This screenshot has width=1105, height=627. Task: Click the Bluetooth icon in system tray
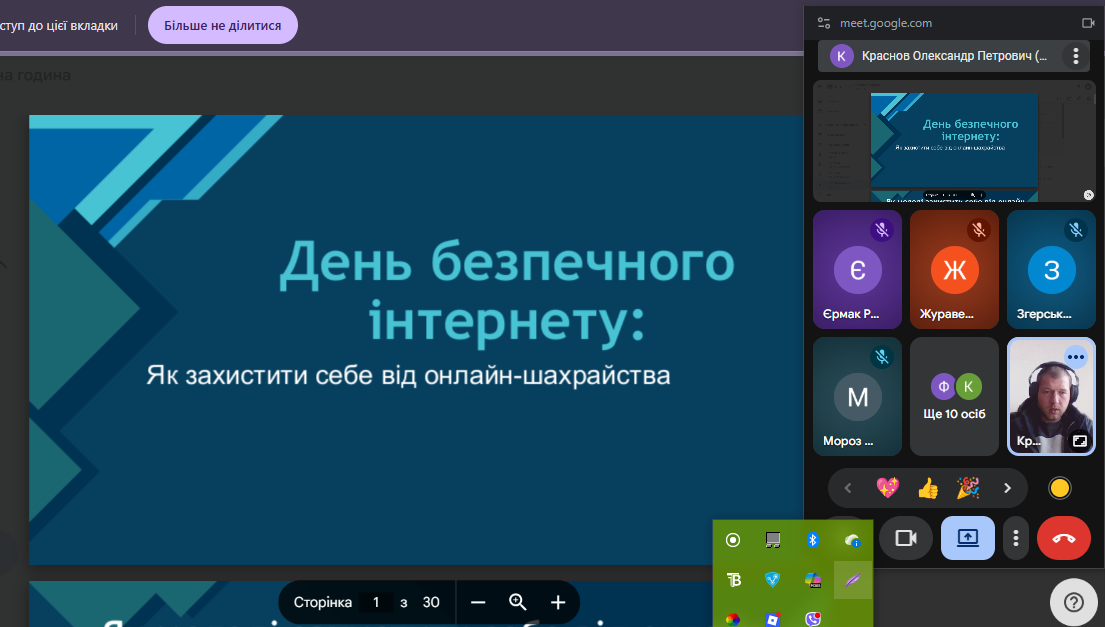pyautogui.click(x=813, y=539)
